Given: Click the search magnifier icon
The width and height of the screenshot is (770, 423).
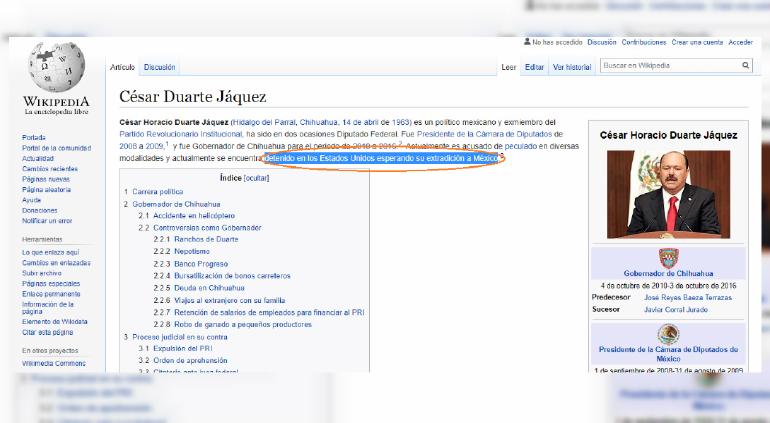Looking at the screenshot, I should (x=745, y=65).
